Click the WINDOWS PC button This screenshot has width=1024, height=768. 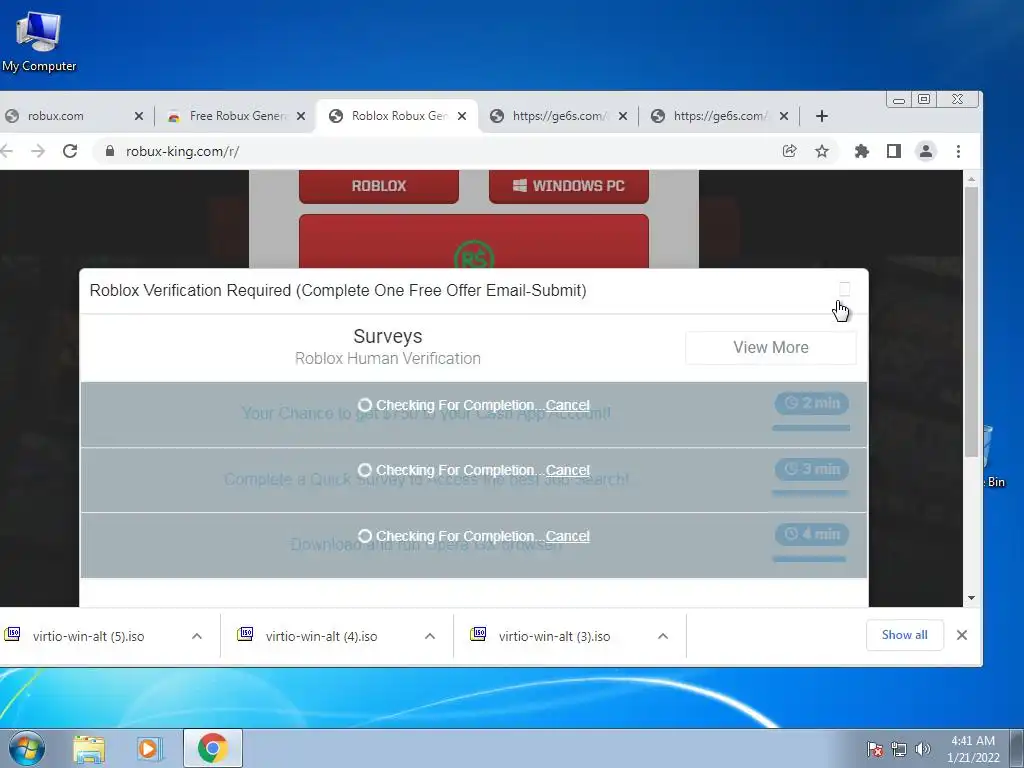point(569,186)
